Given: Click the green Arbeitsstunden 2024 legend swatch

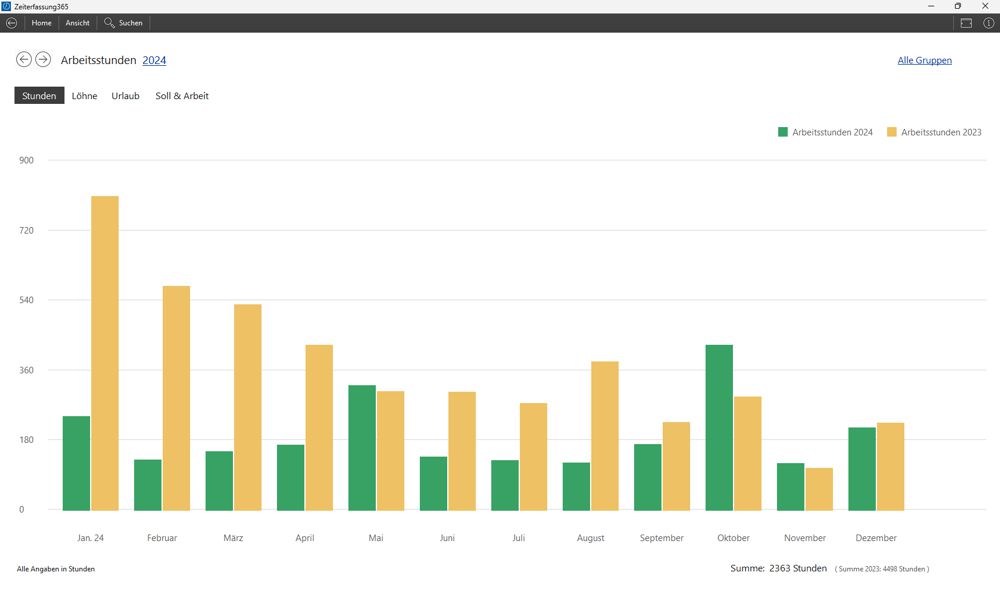Looking at the screenshot, I should [x=783, y=132].
